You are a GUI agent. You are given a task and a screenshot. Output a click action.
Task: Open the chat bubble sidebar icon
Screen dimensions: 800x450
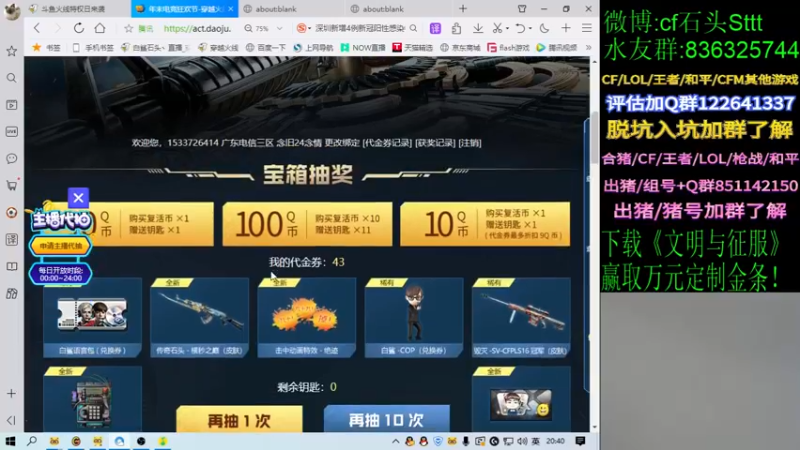[x=11, y=159]
